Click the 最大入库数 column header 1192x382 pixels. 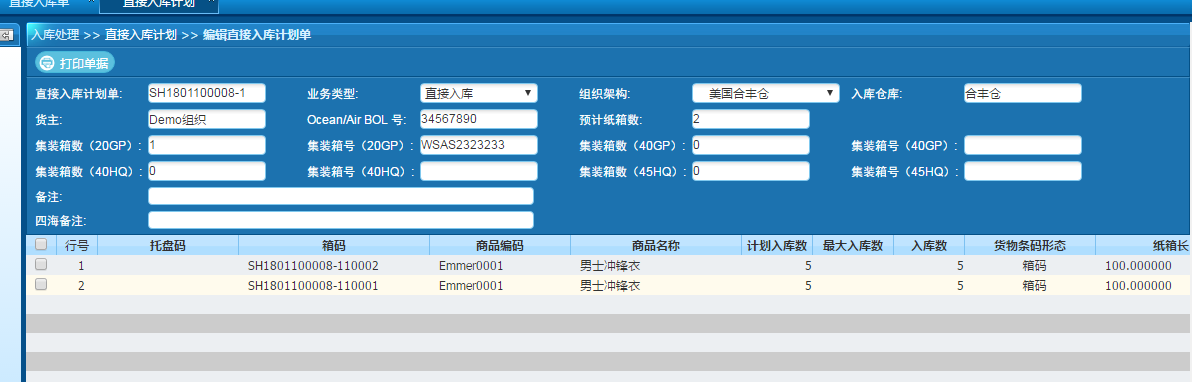[x=852, y=245]
